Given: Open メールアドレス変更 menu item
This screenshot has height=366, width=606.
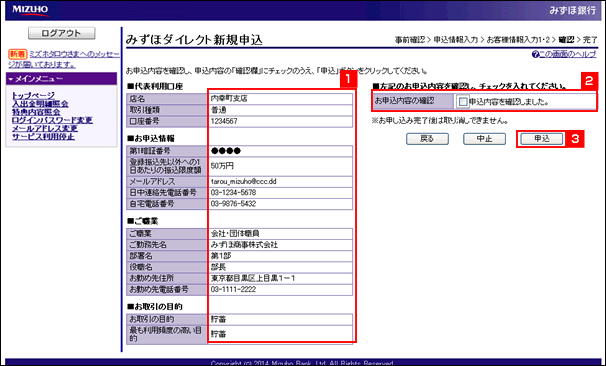Looking at the screenshot, I should pyautogui.click(x=45, y=128).
